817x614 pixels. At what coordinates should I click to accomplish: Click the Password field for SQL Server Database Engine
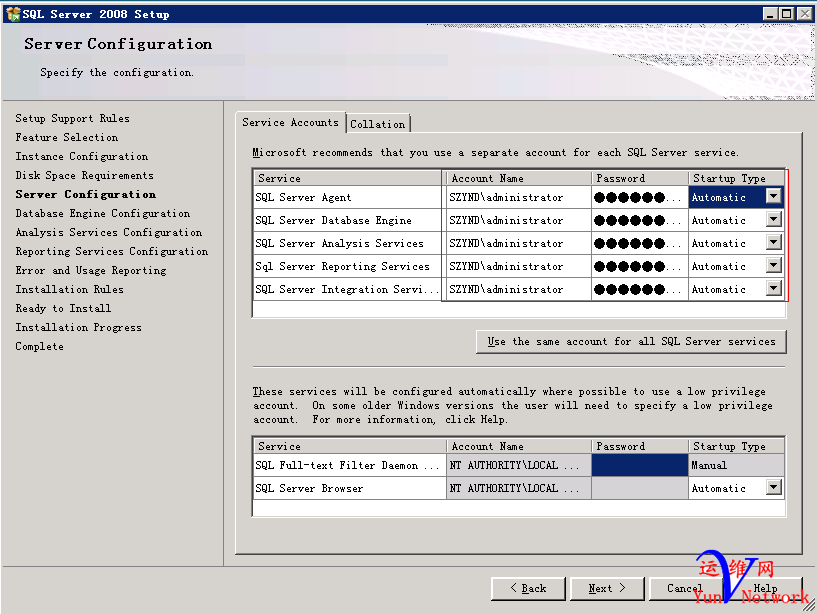point(640,220)
